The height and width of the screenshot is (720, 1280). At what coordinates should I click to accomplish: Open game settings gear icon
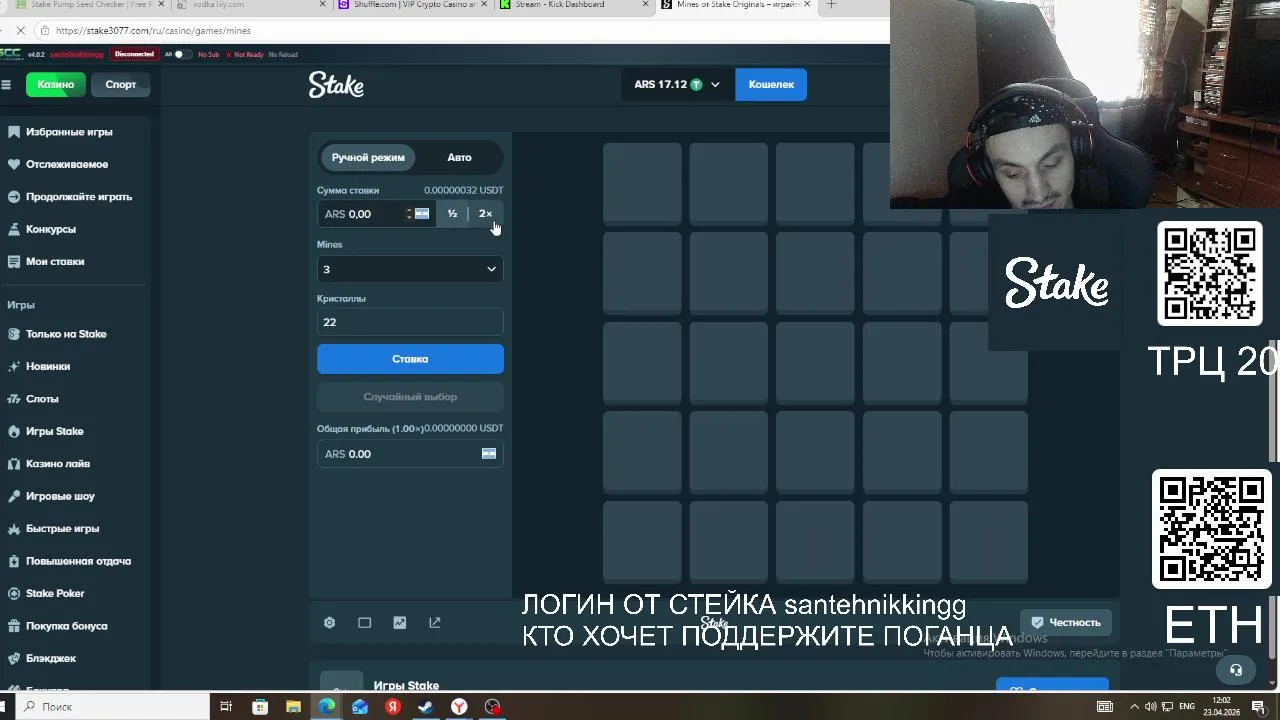point(329,623)
